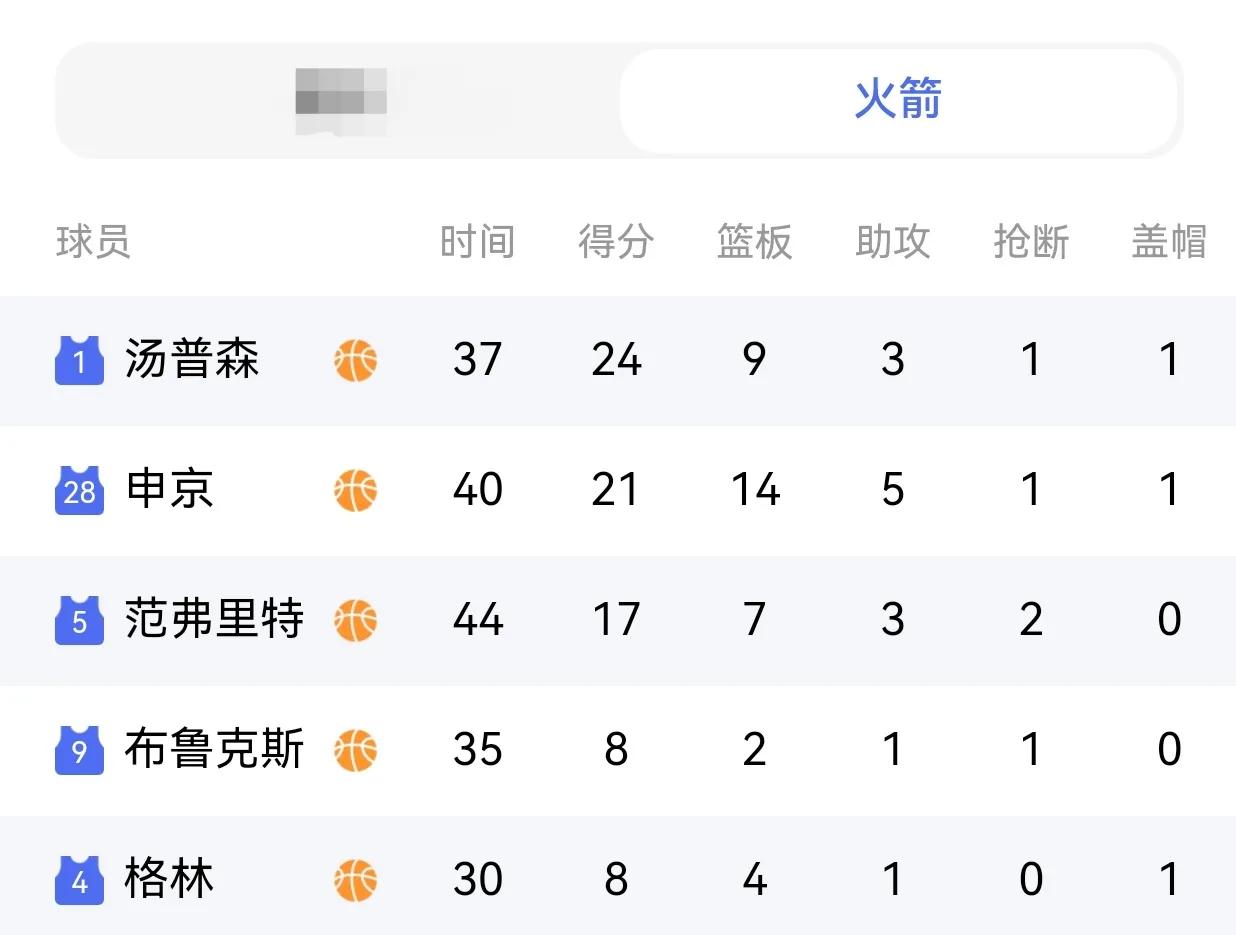Select 布鲁克斯's points value 8

616,750
